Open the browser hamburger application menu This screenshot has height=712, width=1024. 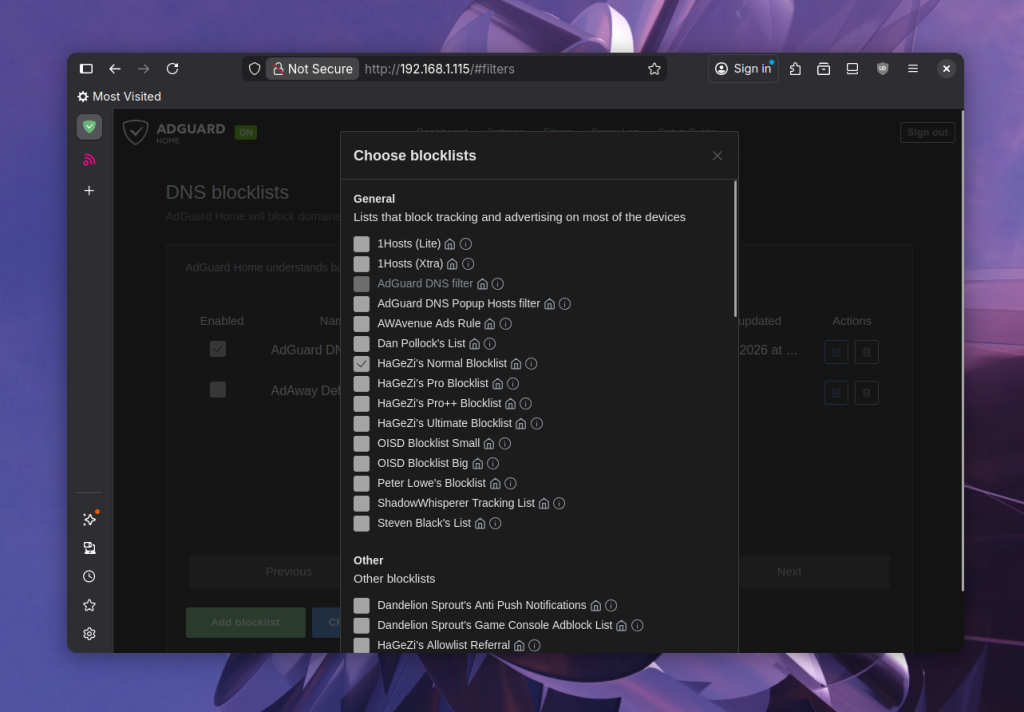tap(912, 69)
